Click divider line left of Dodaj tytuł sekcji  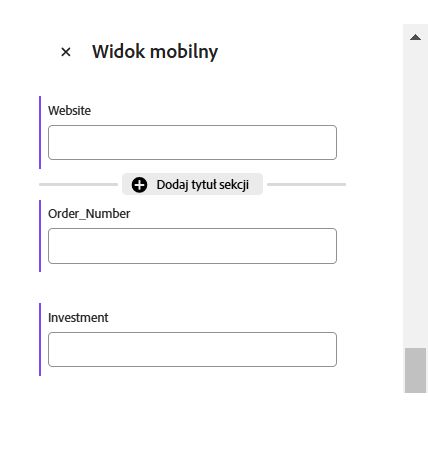tap(78, 184)
